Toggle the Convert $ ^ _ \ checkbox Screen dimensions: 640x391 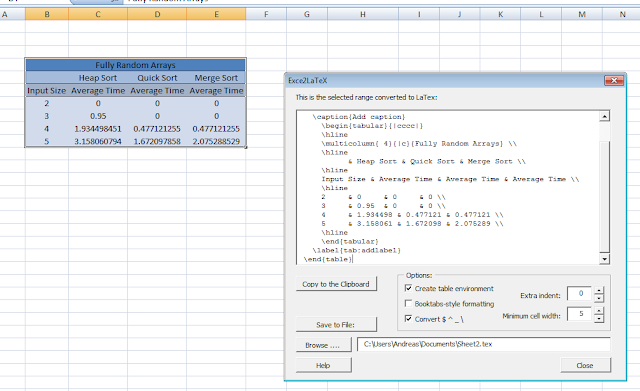pos(408,318)
